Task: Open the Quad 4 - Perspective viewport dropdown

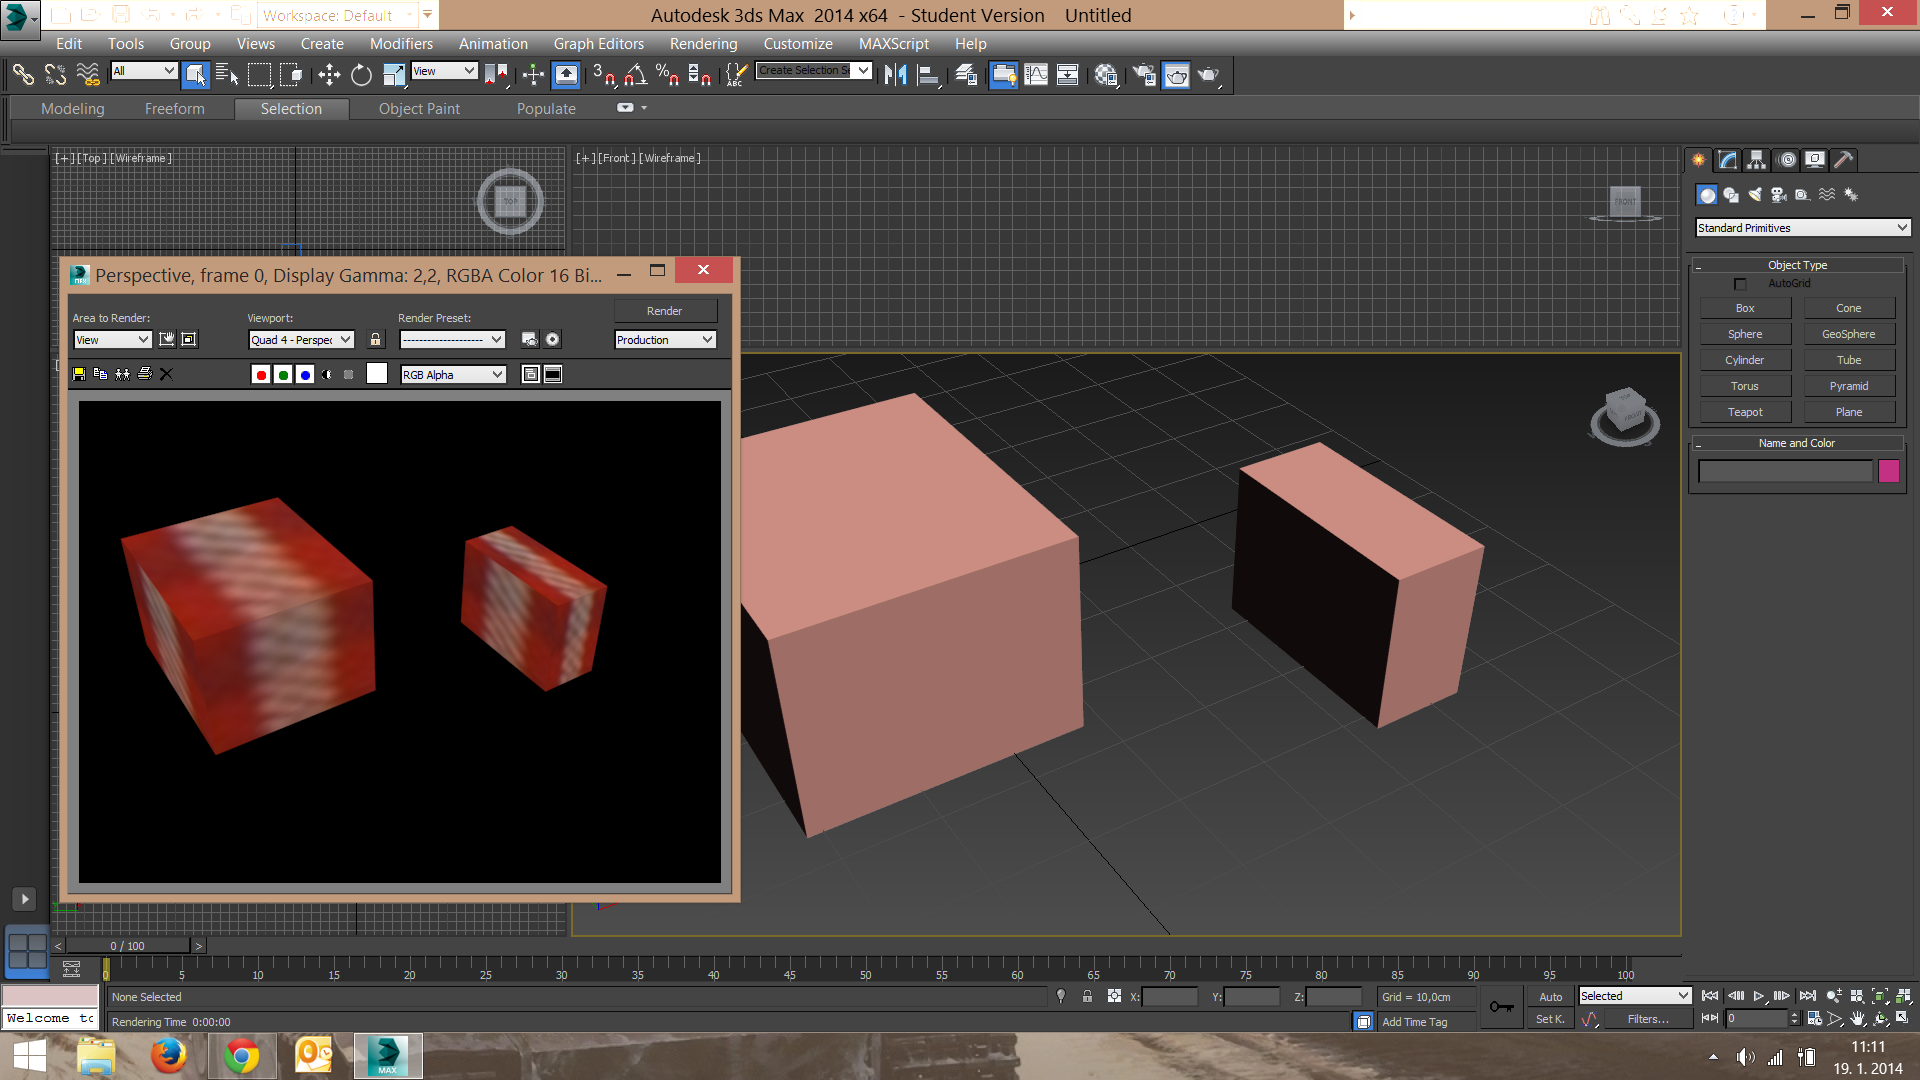Action: pyautogui.click(x=301, y=340)
